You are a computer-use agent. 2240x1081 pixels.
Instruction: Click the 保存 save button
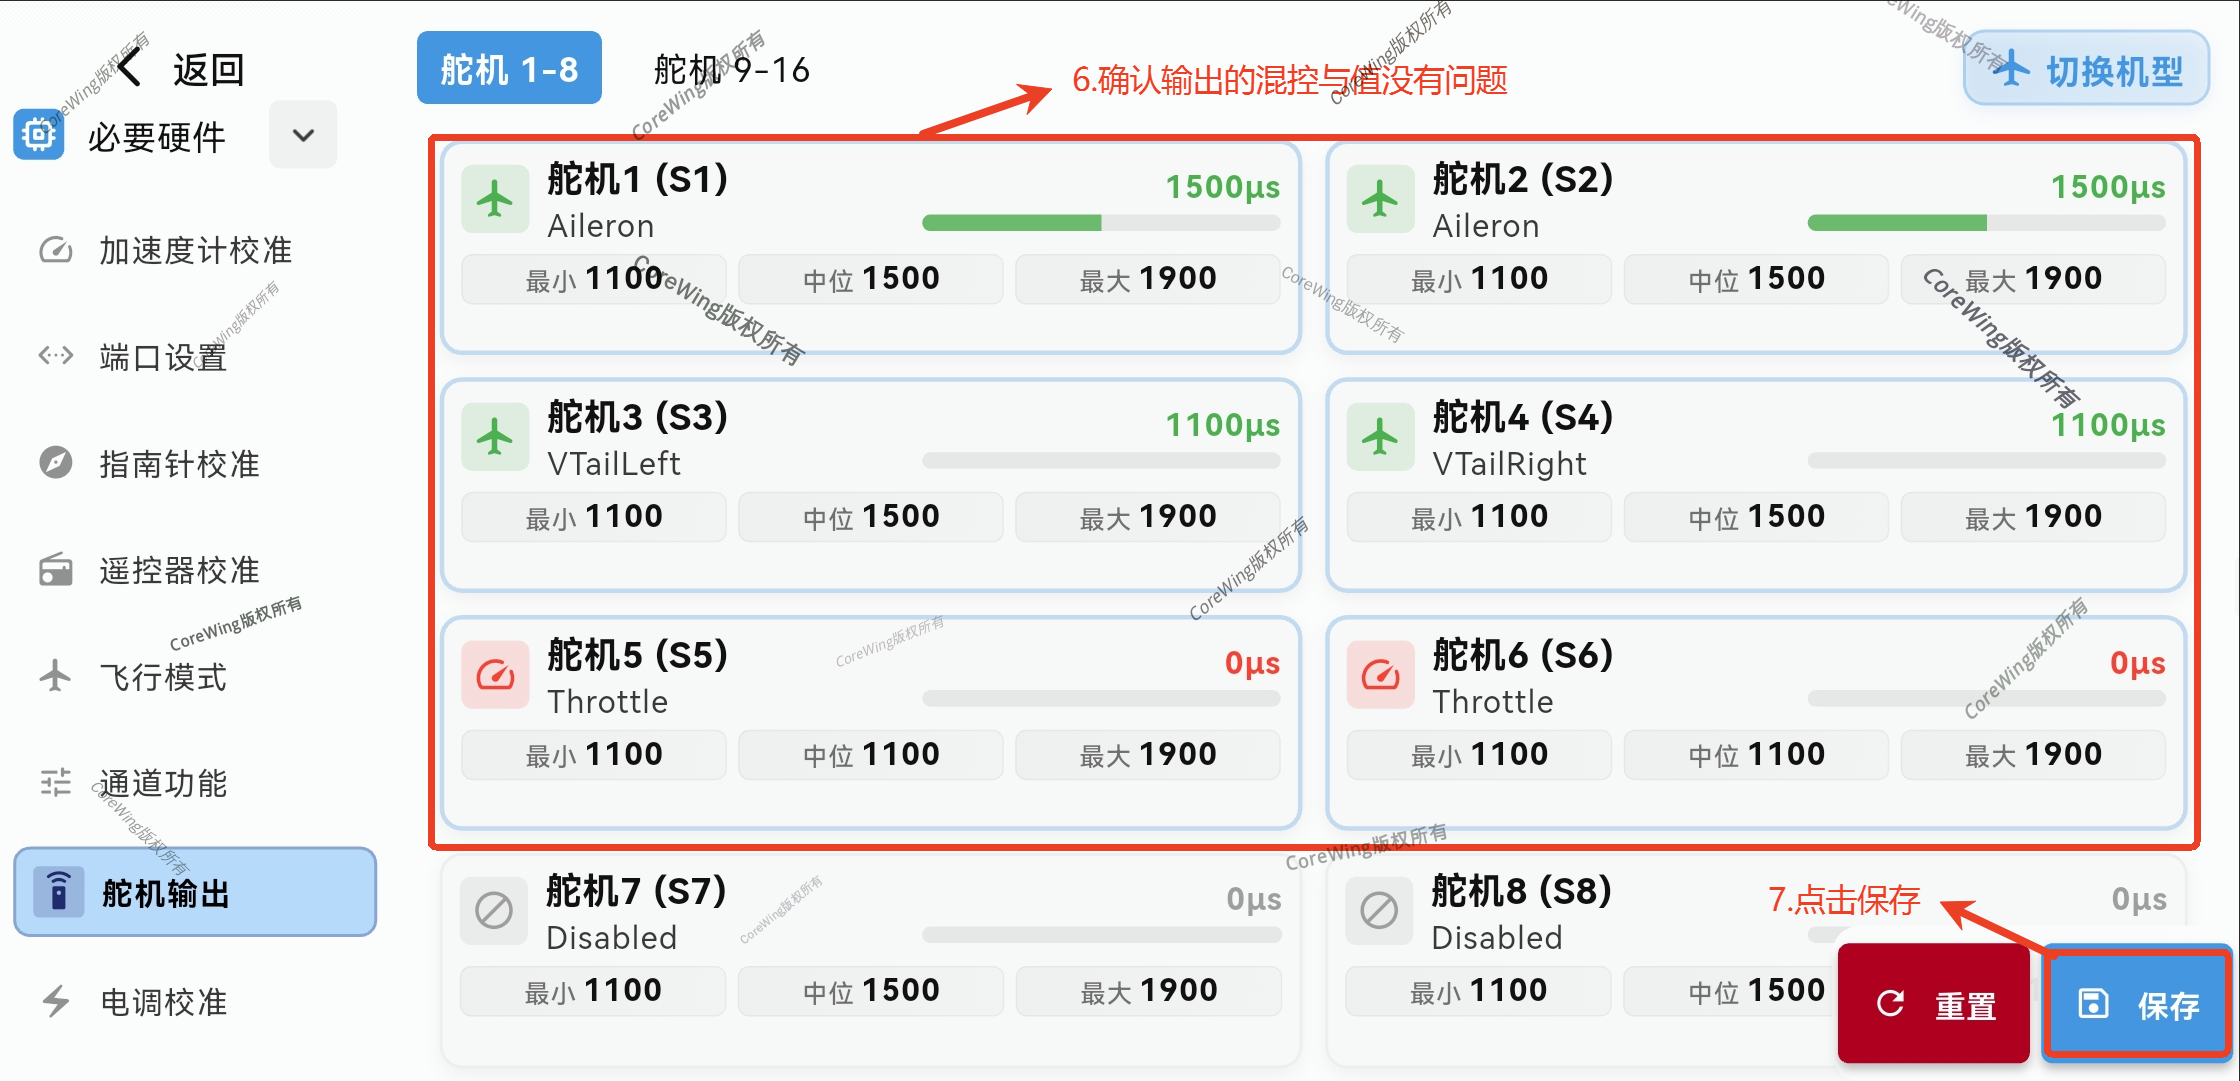click(x=2137, y=1003)
